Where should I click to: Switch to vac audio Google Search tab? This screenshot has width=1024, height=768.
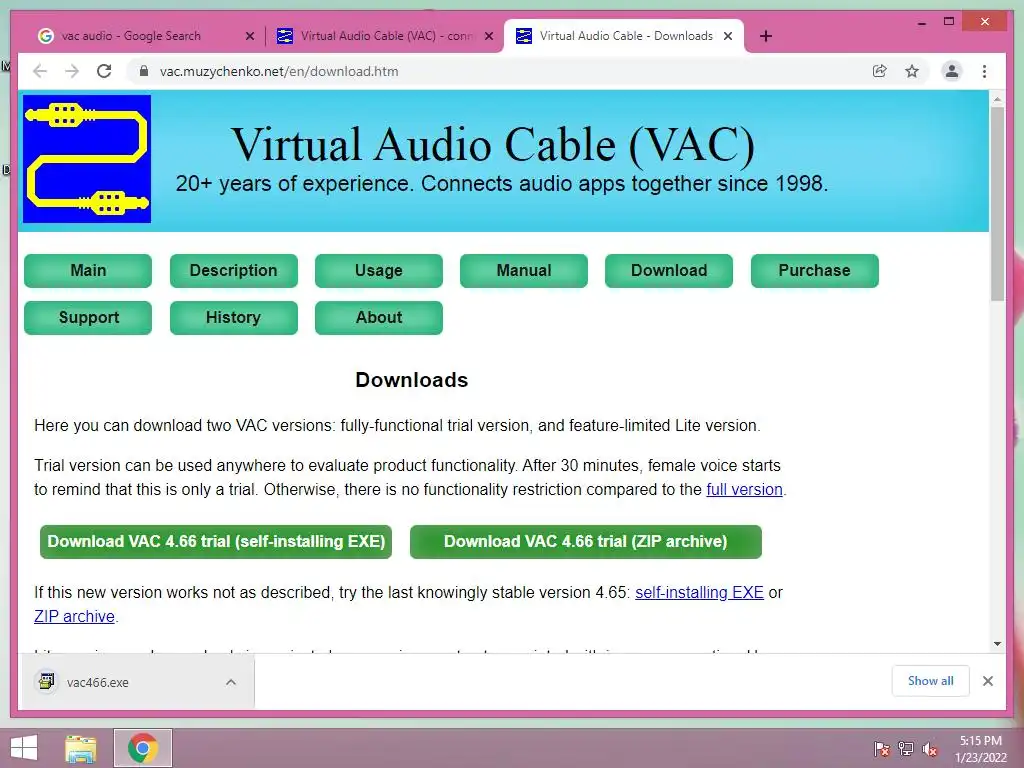131,36
